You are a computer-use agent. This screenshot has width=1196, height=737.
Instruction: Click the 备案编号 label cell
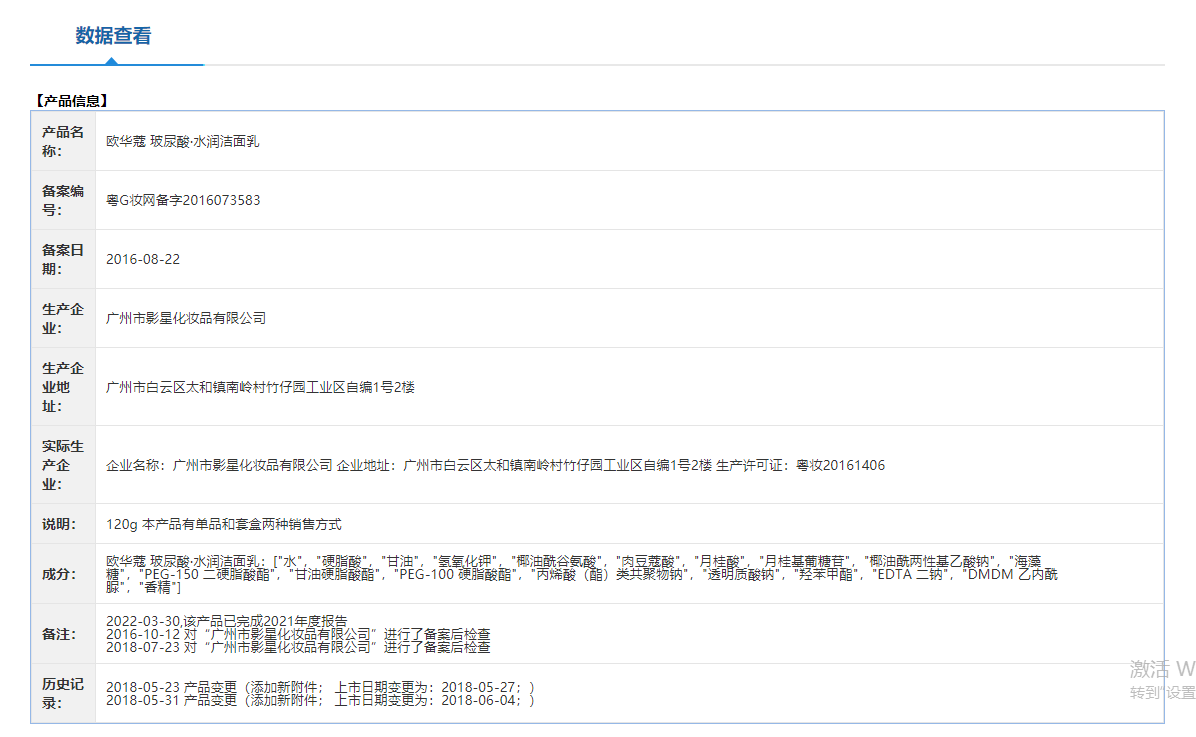pyautogui.click(x=63, y=200)
